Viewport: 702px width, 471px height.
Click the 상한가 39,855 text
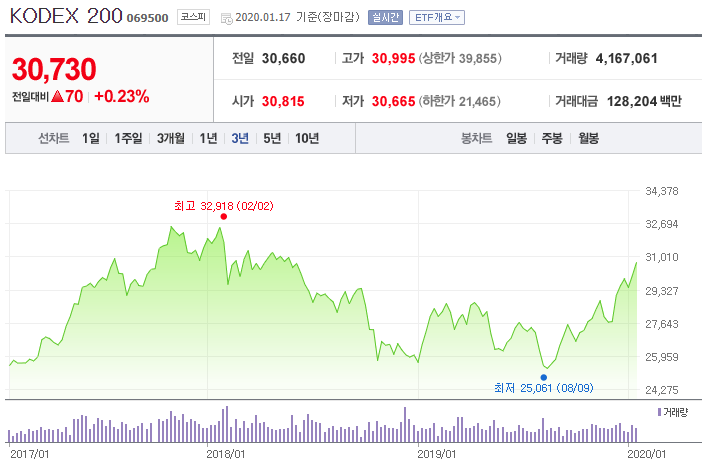(460, 58)
